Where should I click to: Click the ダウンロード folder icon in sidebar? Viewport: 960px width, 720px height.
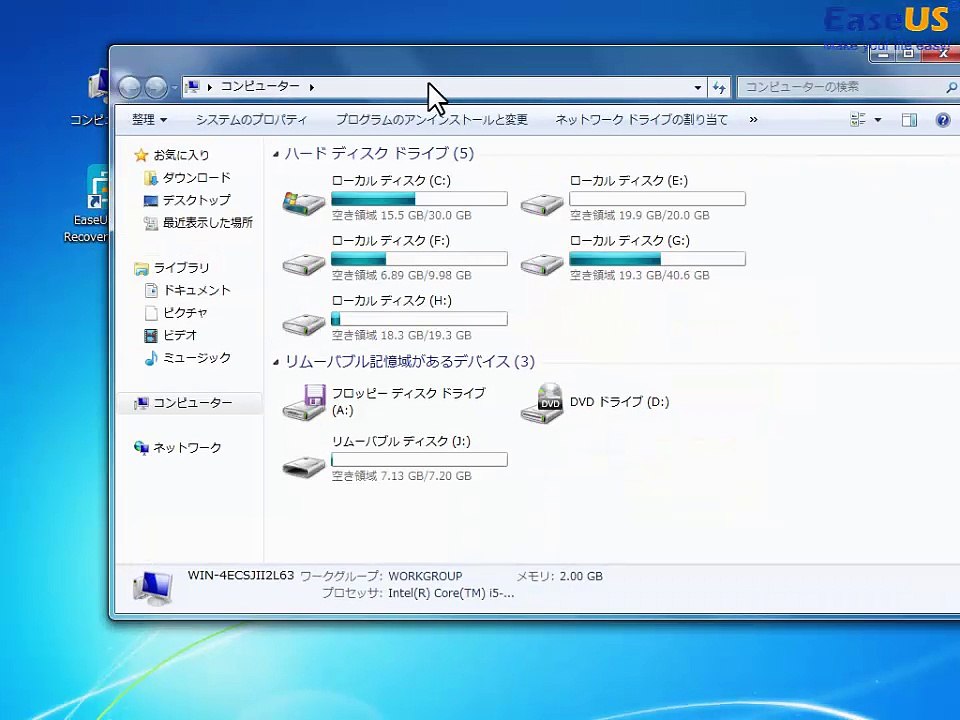(x=151, y=178)
